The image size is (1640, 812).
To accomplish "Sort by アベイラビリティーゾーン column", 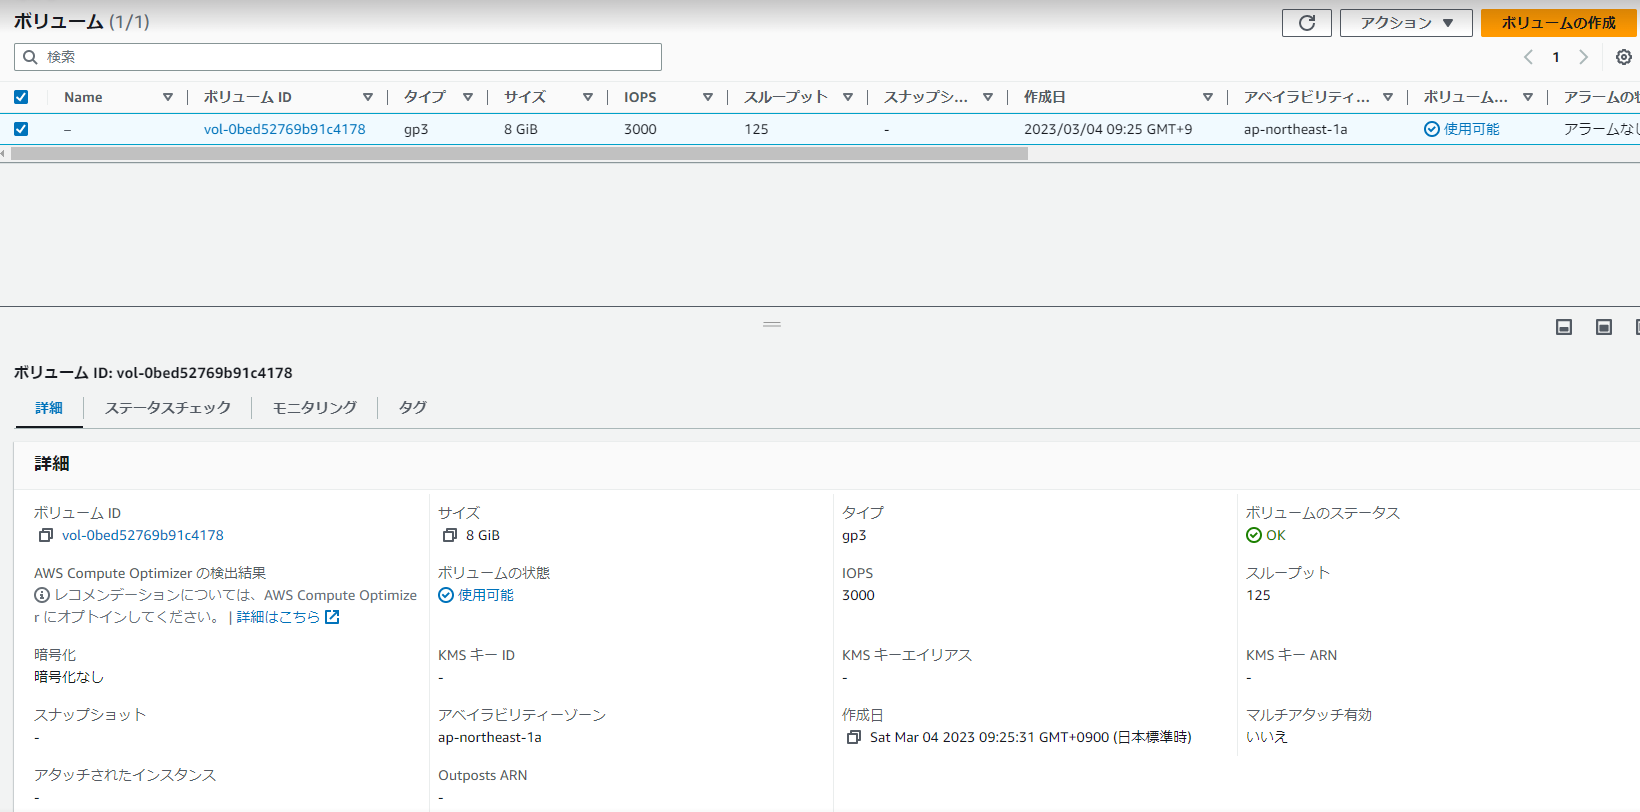I will pyautogui.click(x=1387, y=97).
